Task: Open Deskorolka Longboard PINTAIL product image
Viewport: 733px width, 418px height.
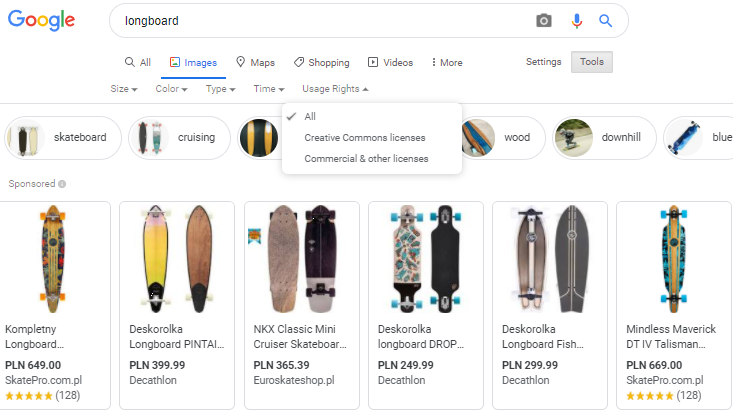Action: point(177,259)
